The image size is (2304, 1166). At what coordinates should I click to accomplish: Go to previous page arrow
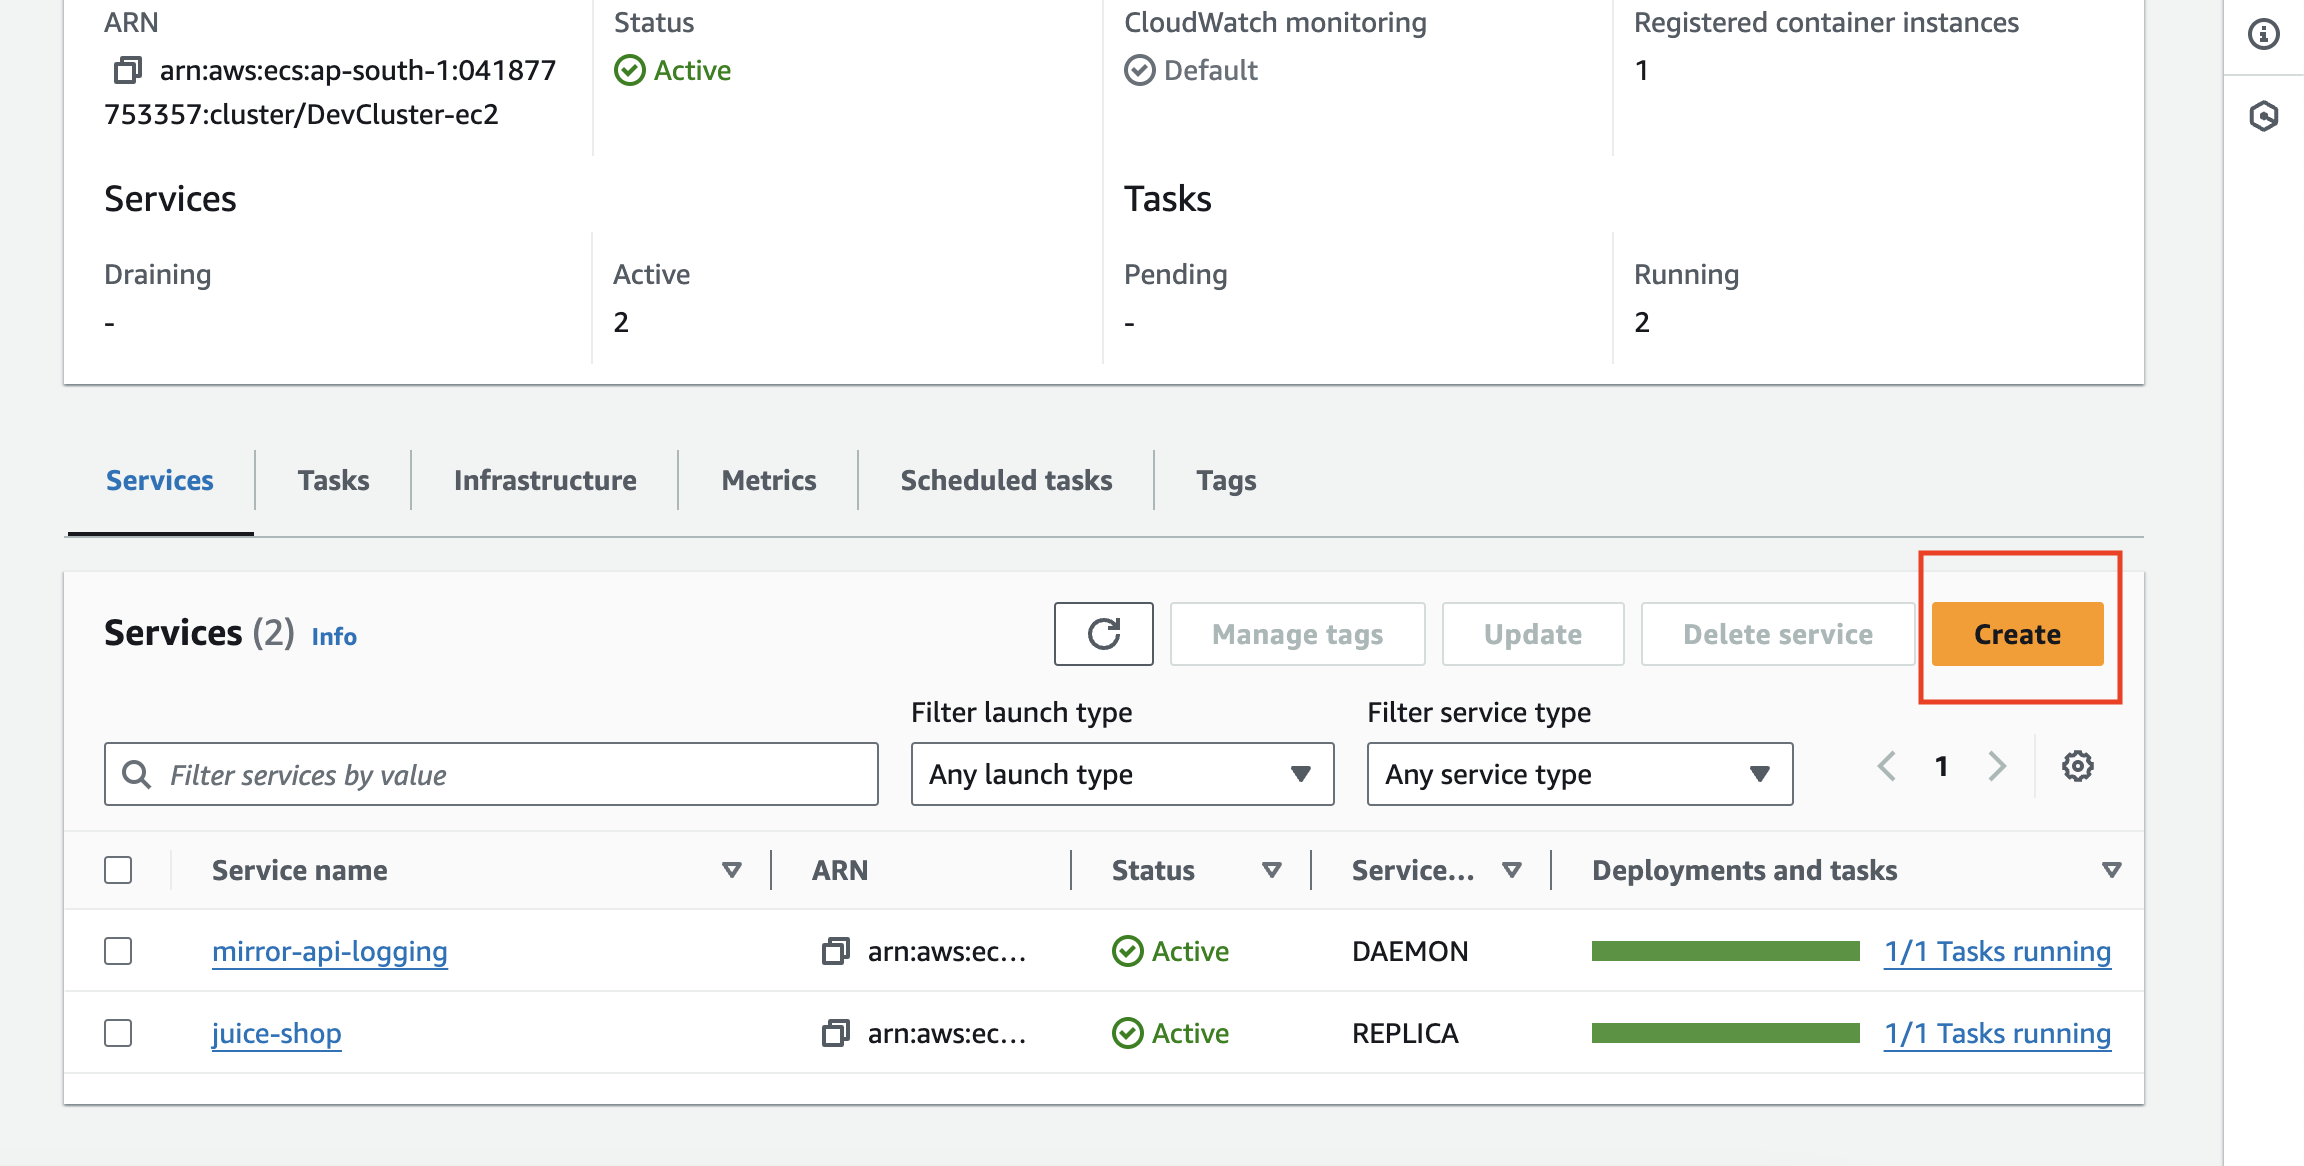point(1887,767)
